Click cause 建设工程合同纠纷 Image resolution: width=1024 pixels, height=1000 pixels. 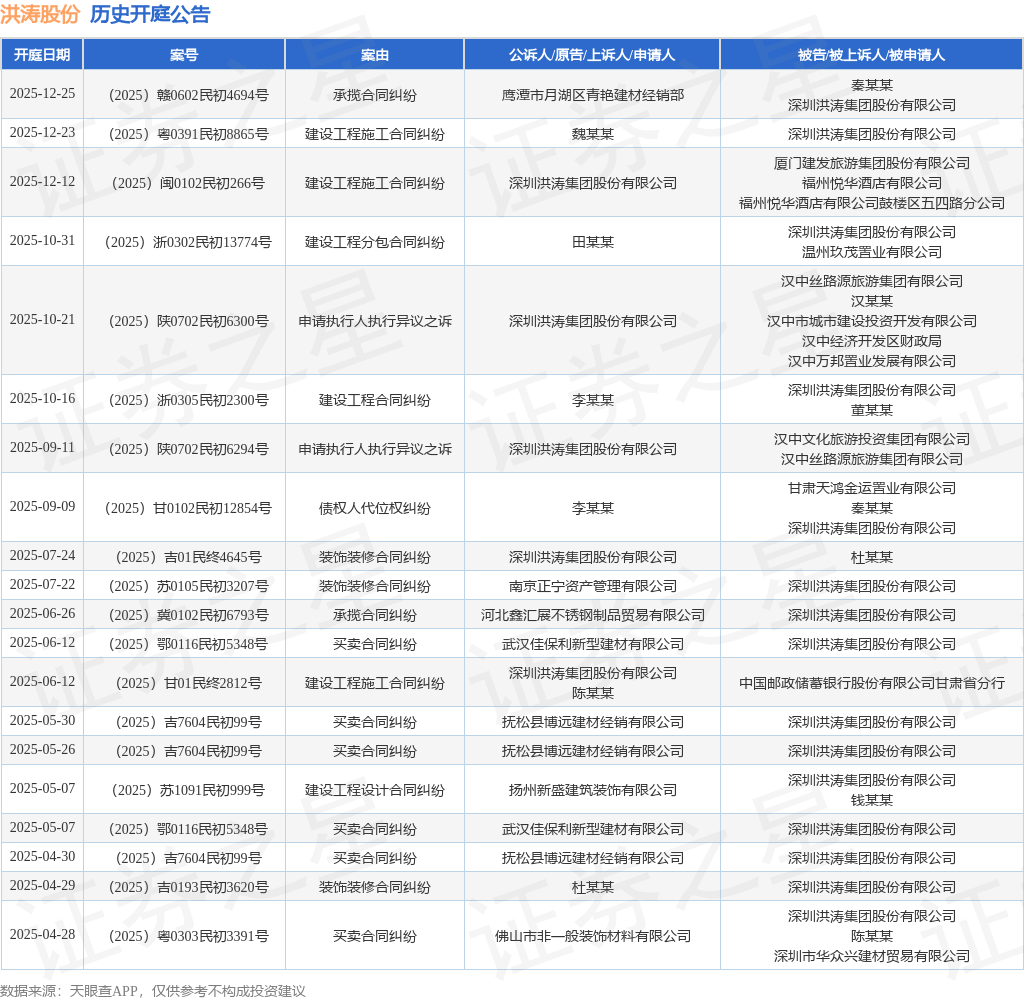click(x=375, y=400)
